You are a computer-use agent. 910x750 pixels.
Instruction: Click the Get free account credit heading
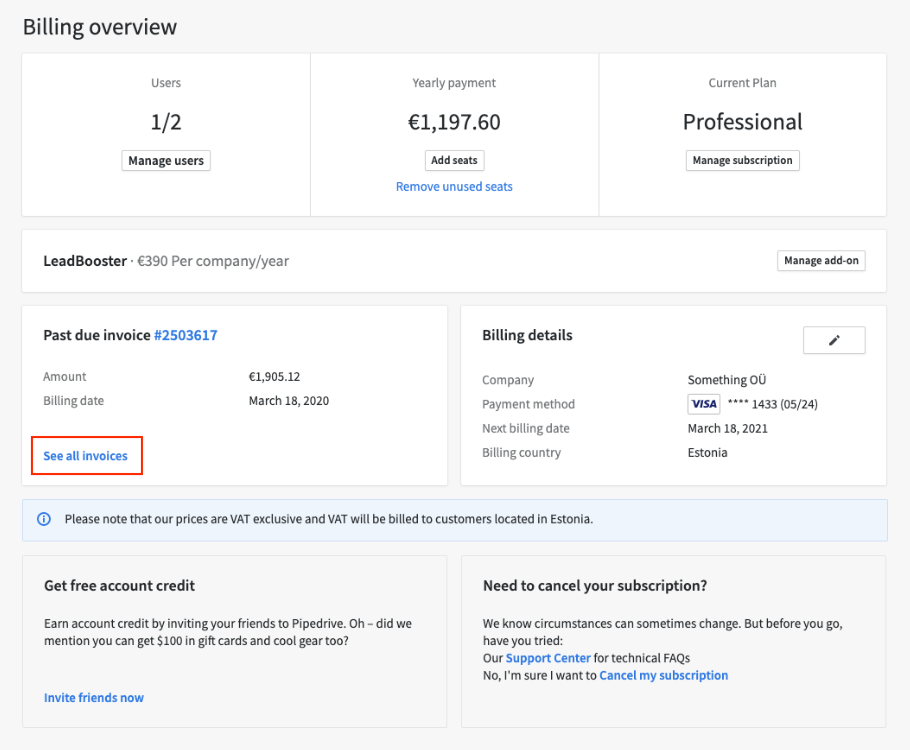pyautogui.click(x=120, y=586)
